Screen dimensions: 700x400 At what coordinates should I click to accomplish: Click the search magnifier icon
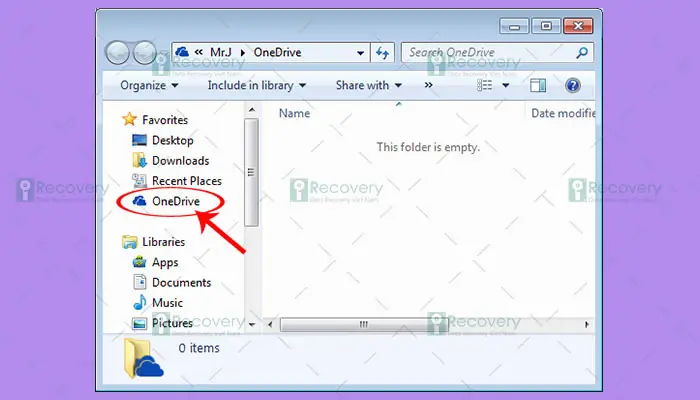[x=582, y=53]
